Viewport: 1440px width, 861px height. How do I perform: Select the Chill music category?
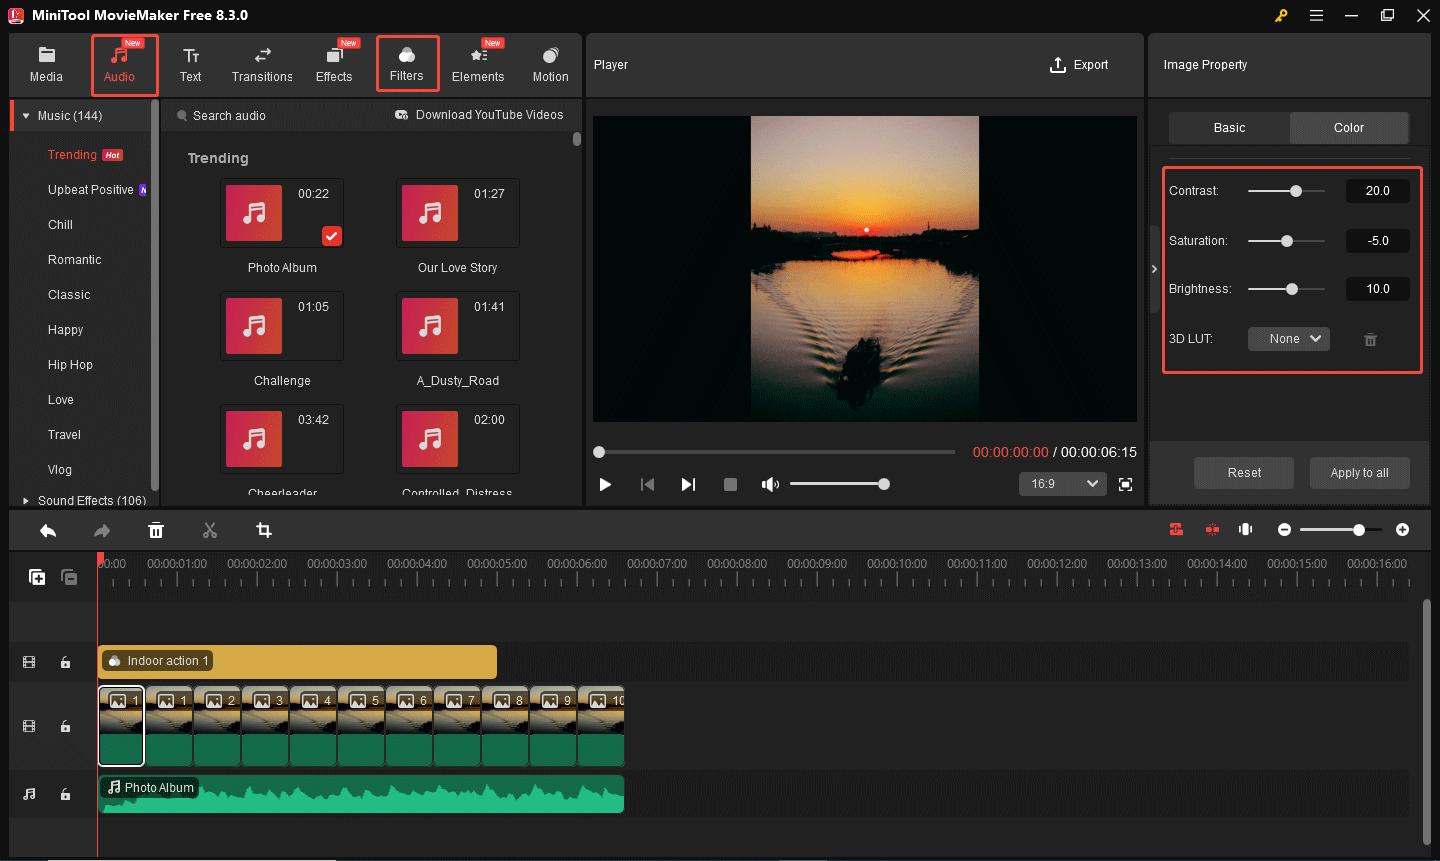[x=60, y=225]
